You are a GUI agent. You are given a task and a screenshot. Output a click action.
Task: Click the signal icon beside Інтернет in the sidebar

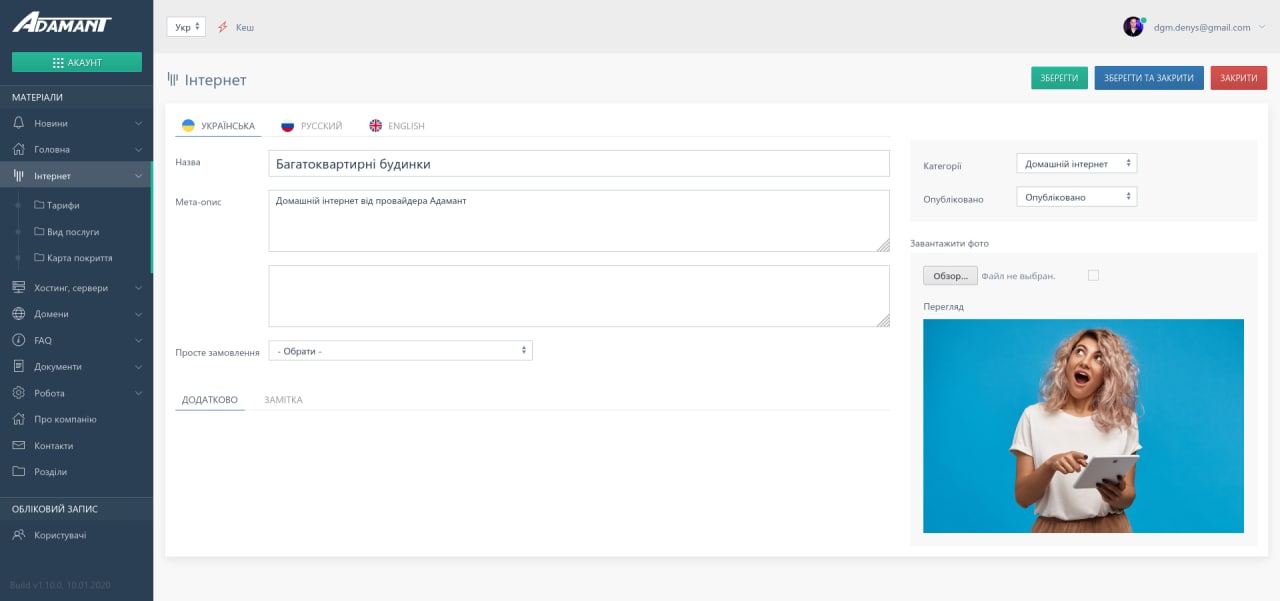pyautogui.click(x=18, y=175)
